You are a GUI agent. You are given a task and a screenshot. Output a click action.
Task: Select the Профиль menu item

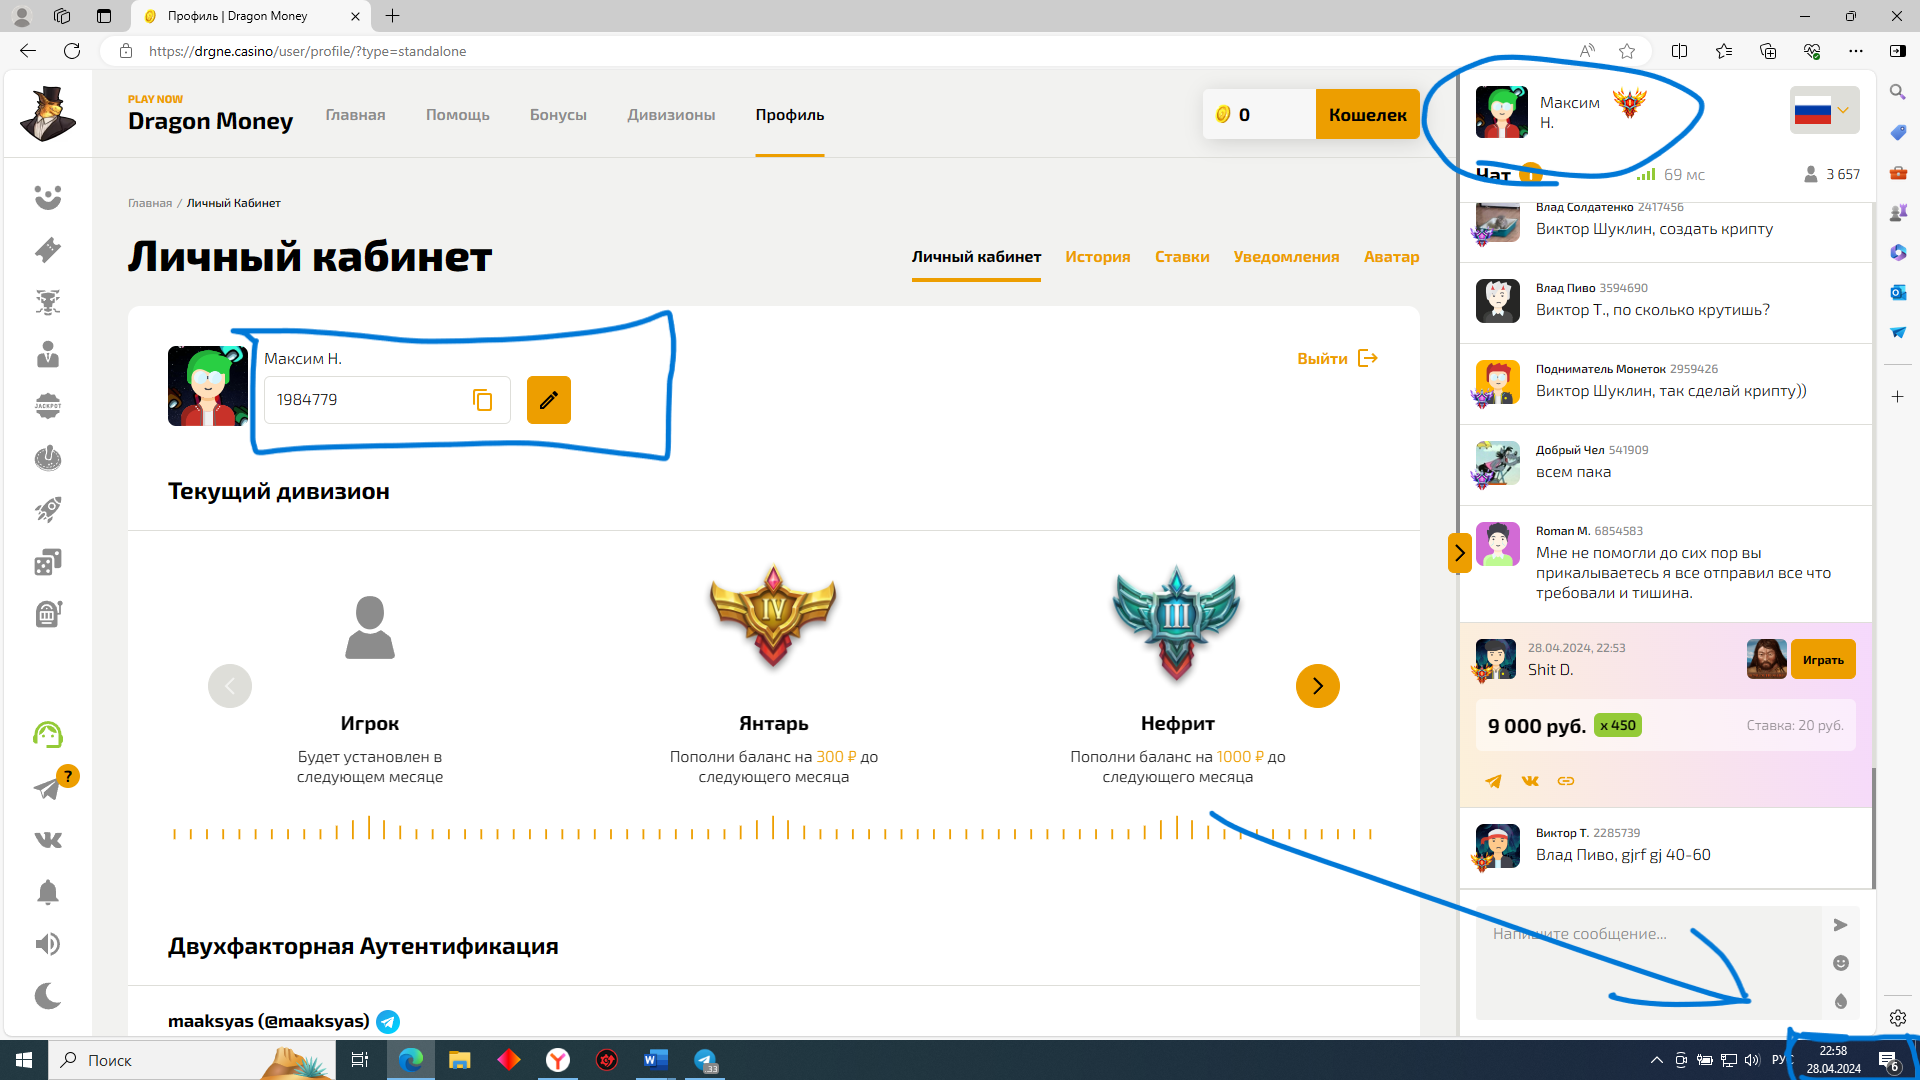click(x=790, y=115)
